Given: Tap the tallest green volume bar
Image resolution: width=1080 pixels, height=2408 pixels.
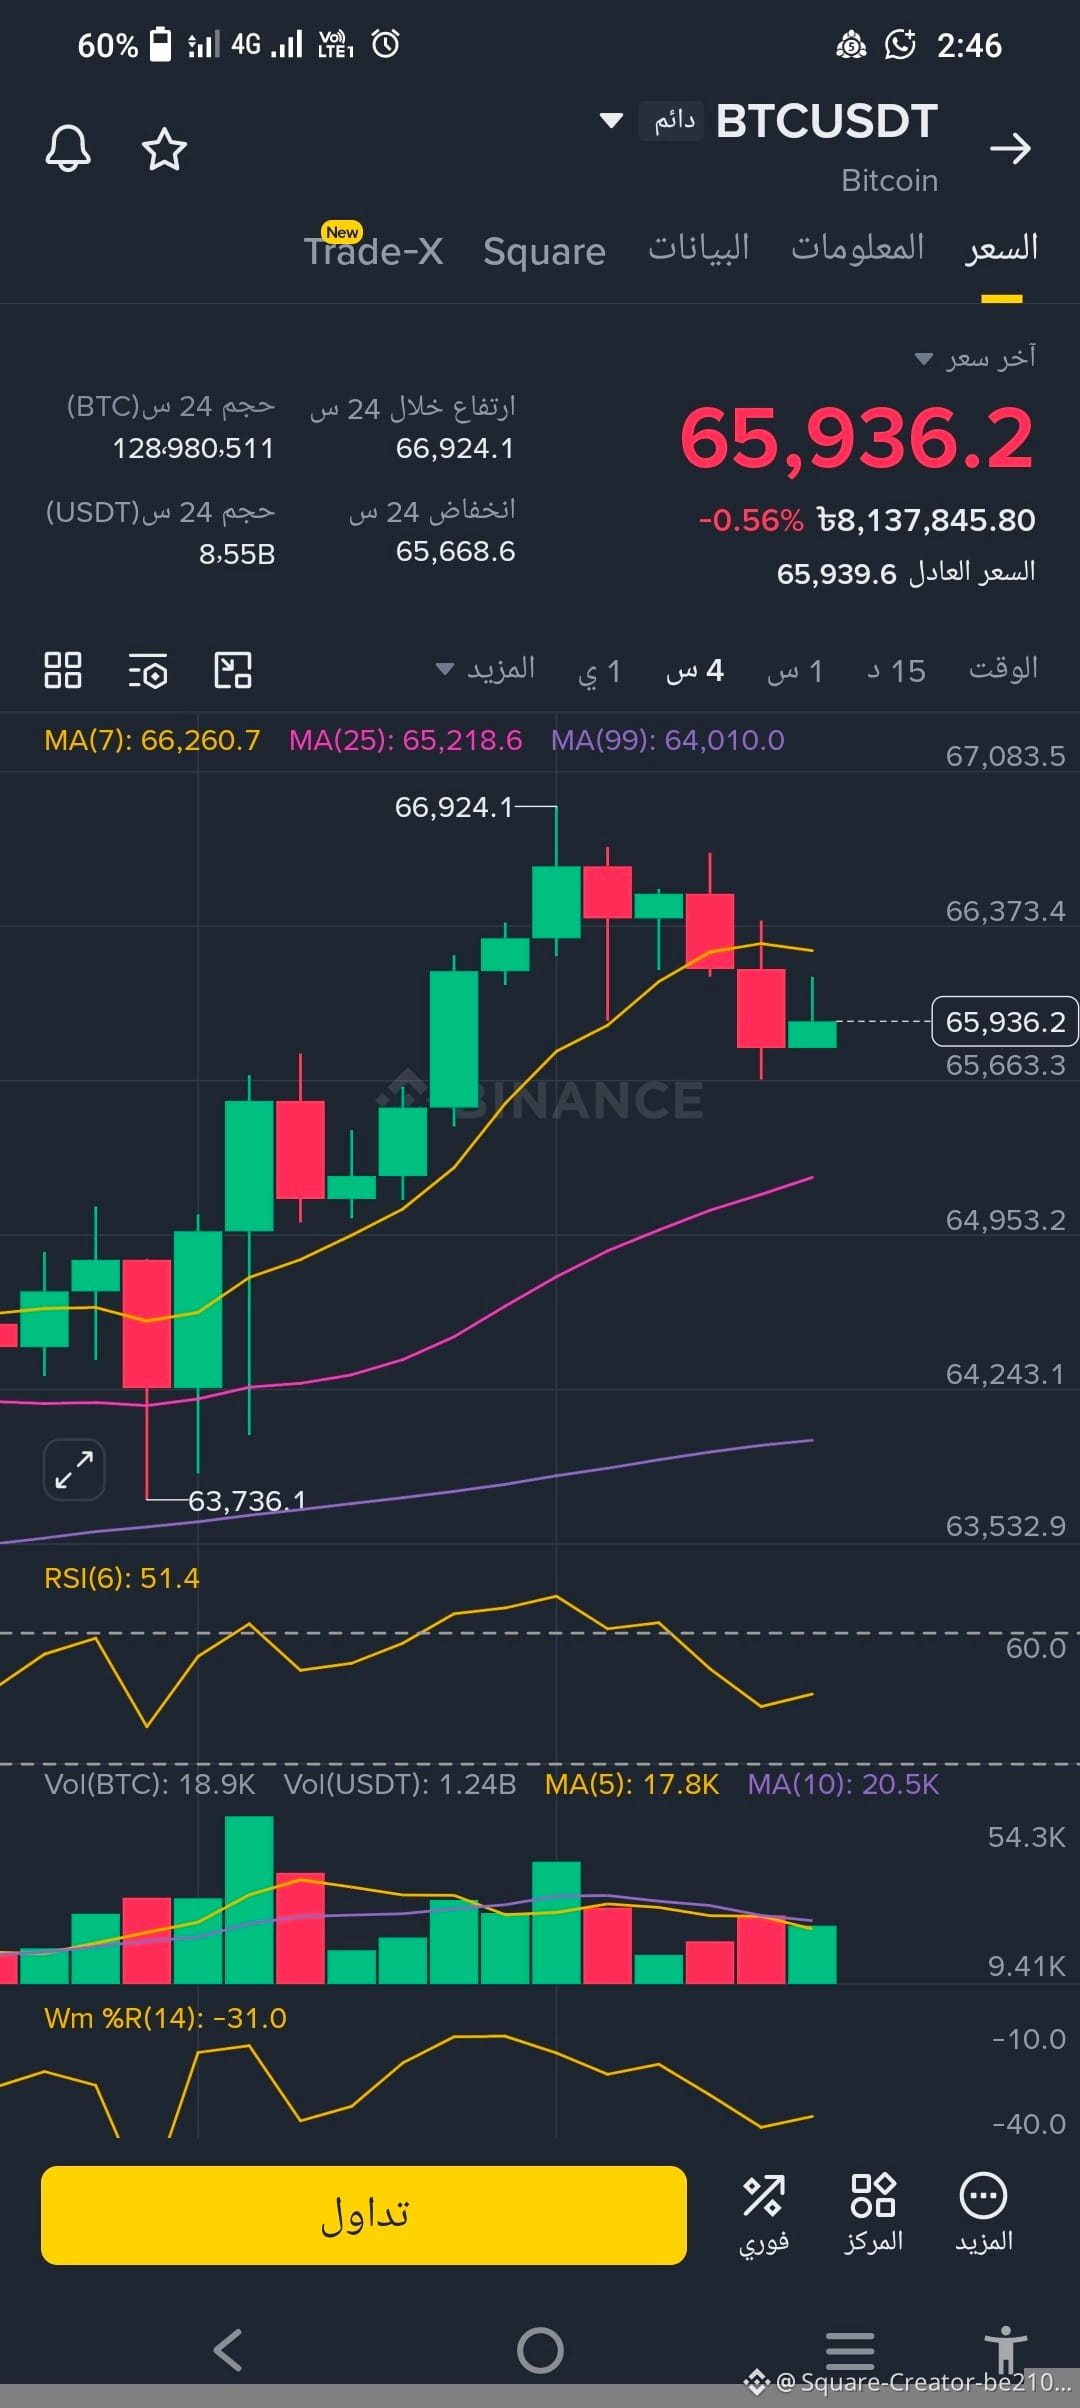Looking at the screenshot, I should [249, 1899].
